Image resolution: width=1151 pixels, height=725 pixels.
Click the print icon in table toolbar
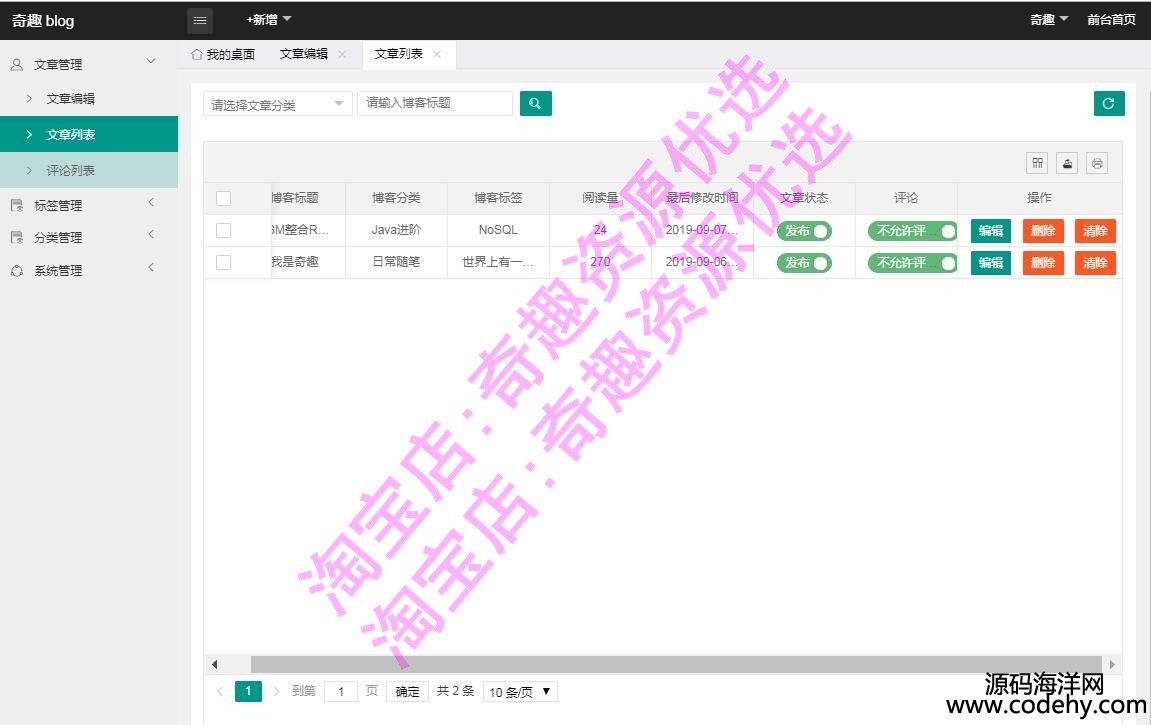1097,163
